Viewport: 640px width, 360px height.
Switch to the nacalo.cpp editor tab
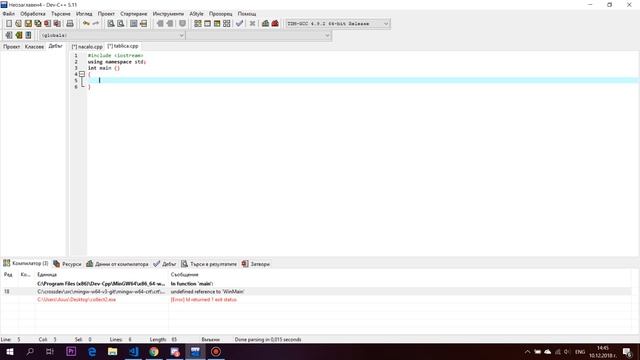tap(87, 47)
